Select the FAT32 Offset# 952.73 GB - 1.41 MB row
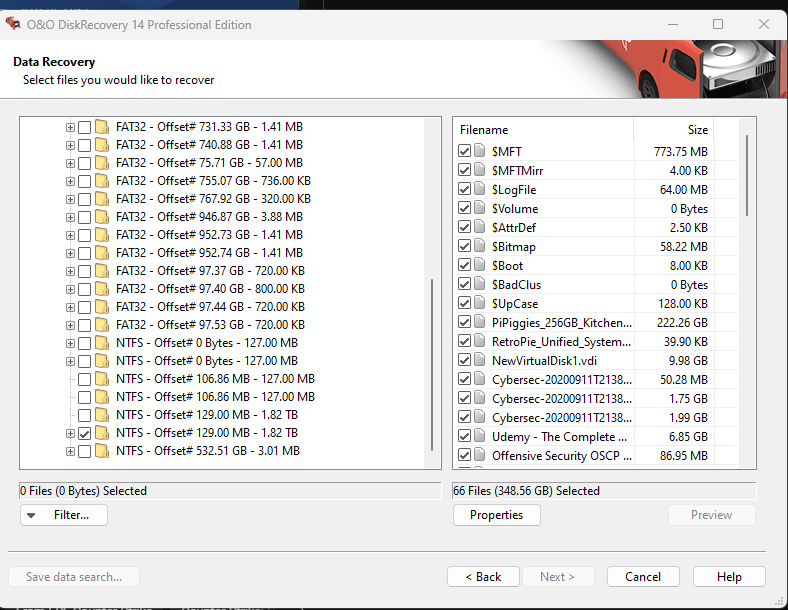Screen dimensions: 788x610 tap(209, 235)
